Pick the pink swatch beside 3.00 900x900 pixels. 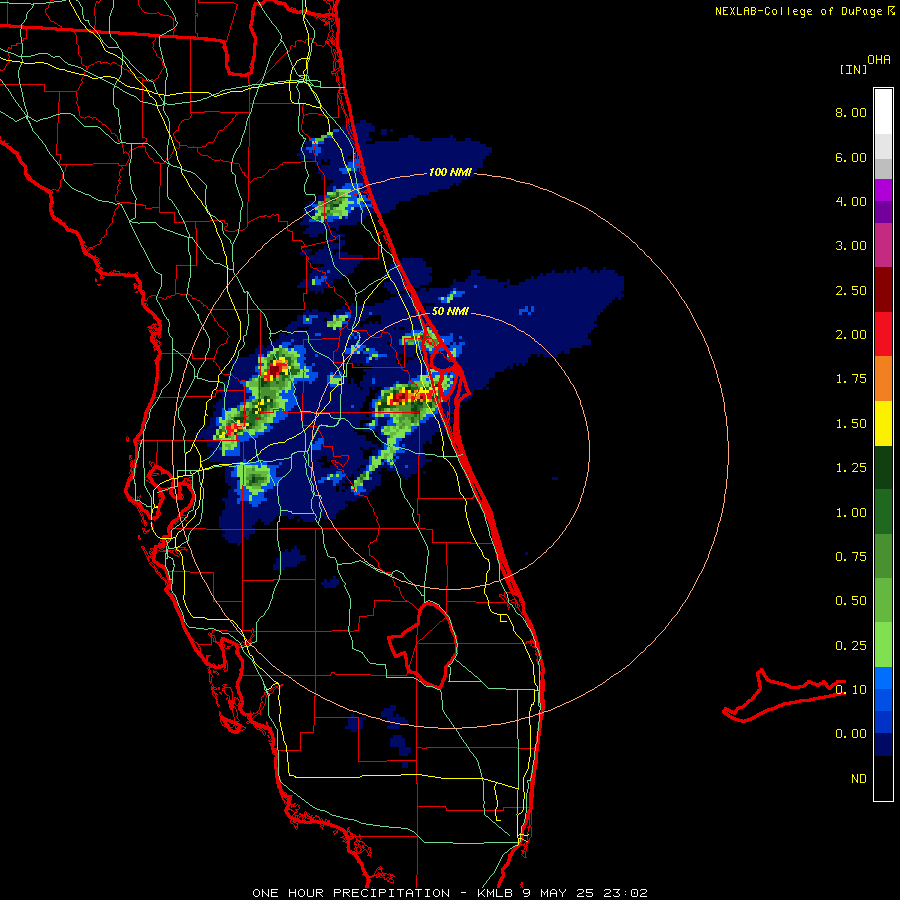(x=883, y=246)
